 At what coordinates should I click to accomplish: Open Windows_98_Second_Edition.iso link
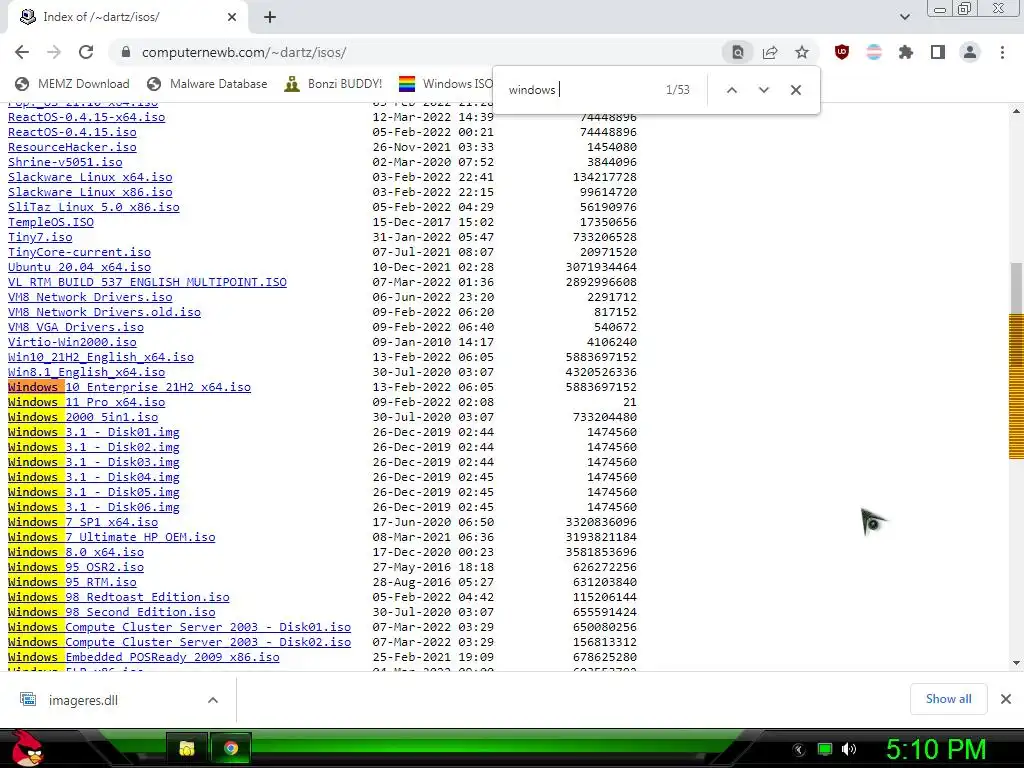tap(112, 613)
